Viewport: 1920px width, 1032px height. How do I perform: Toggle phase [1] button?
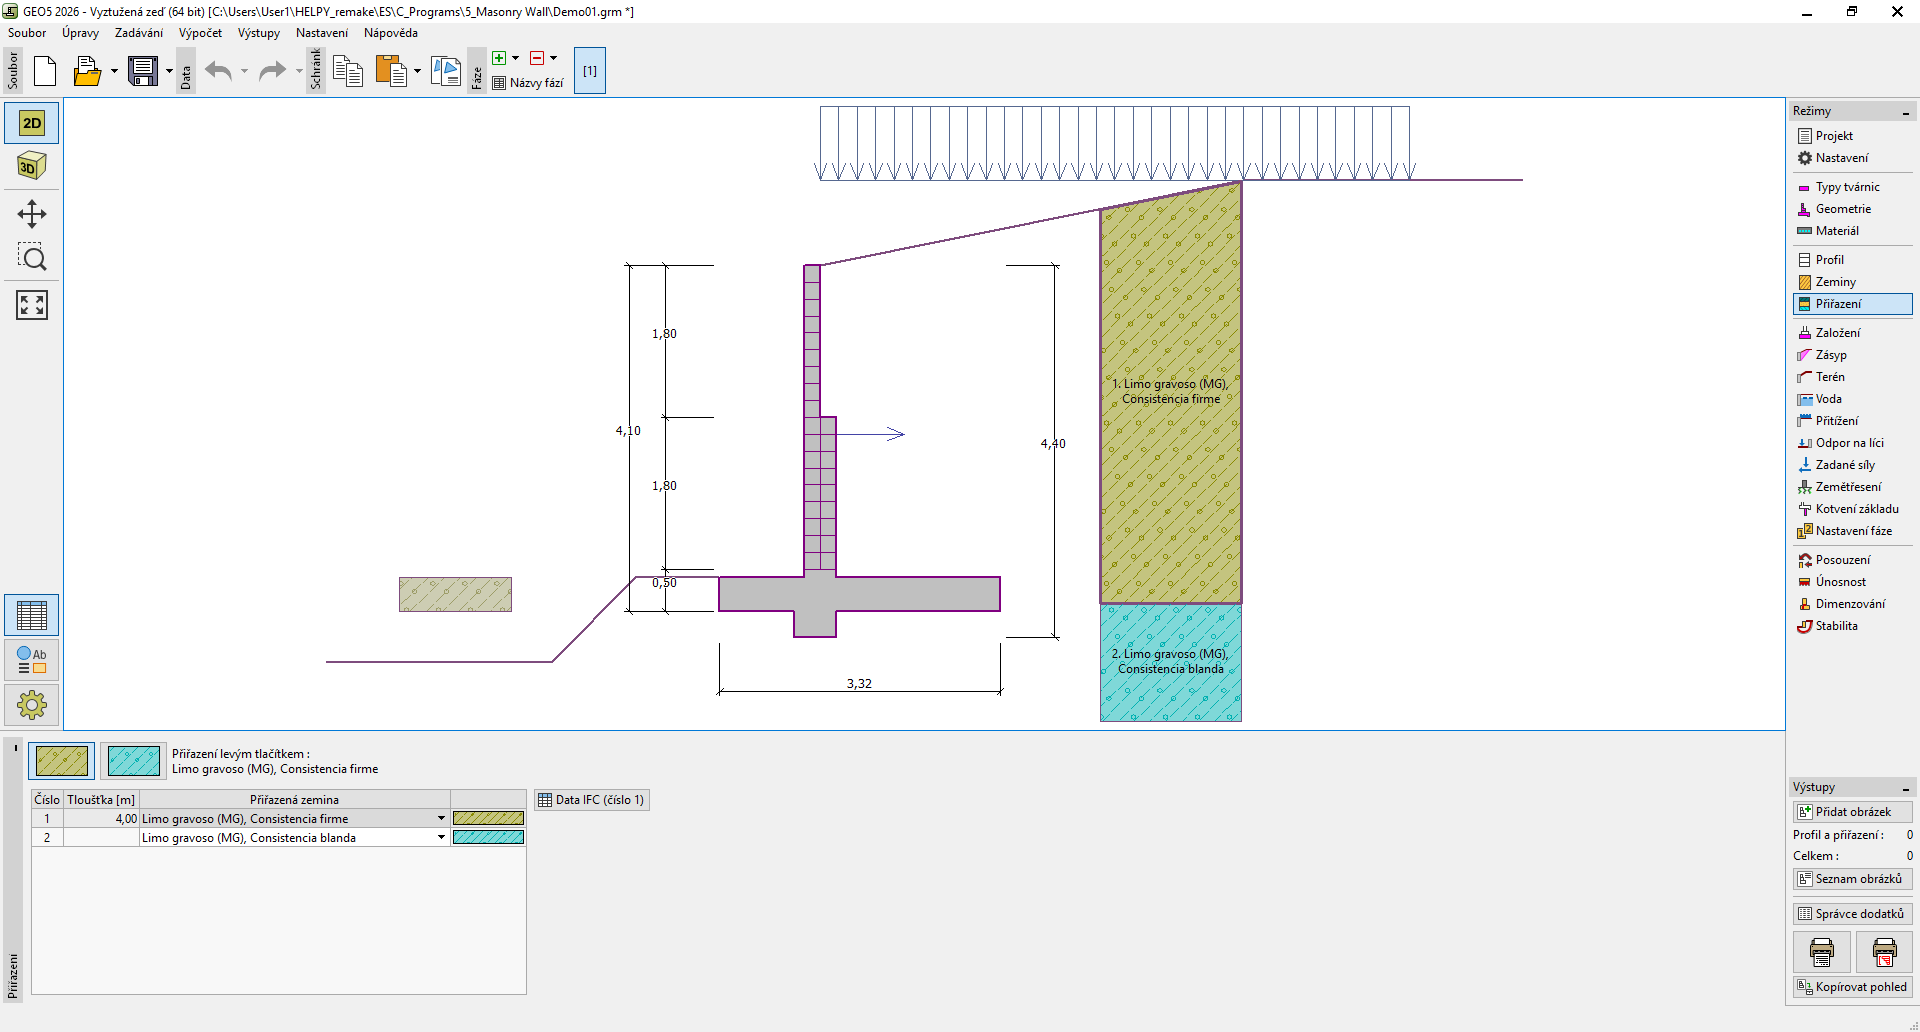point(590,71)
